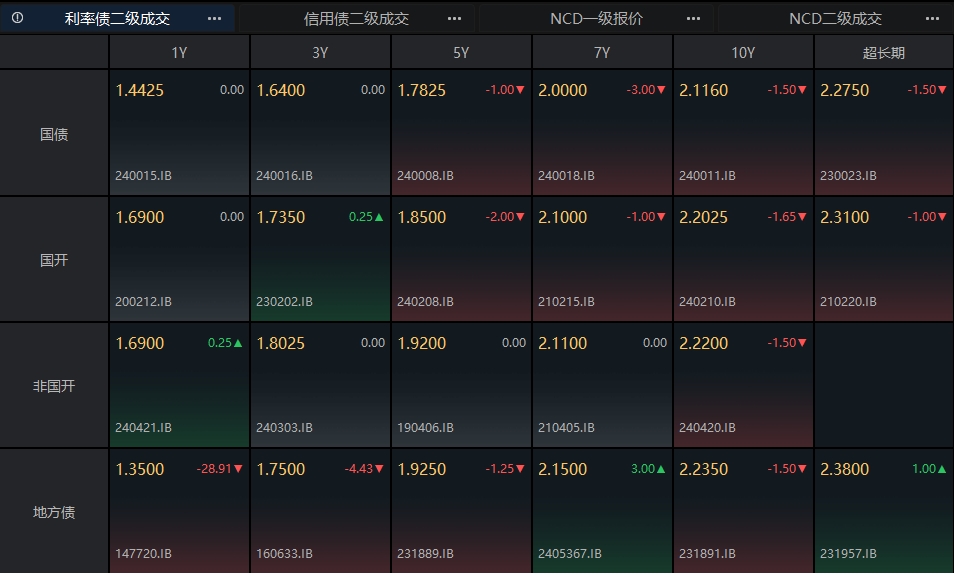Click the 超长期 column header
The height and width of the screenshot is (573, 954).
pyautogui.click(x=883, y=52)
